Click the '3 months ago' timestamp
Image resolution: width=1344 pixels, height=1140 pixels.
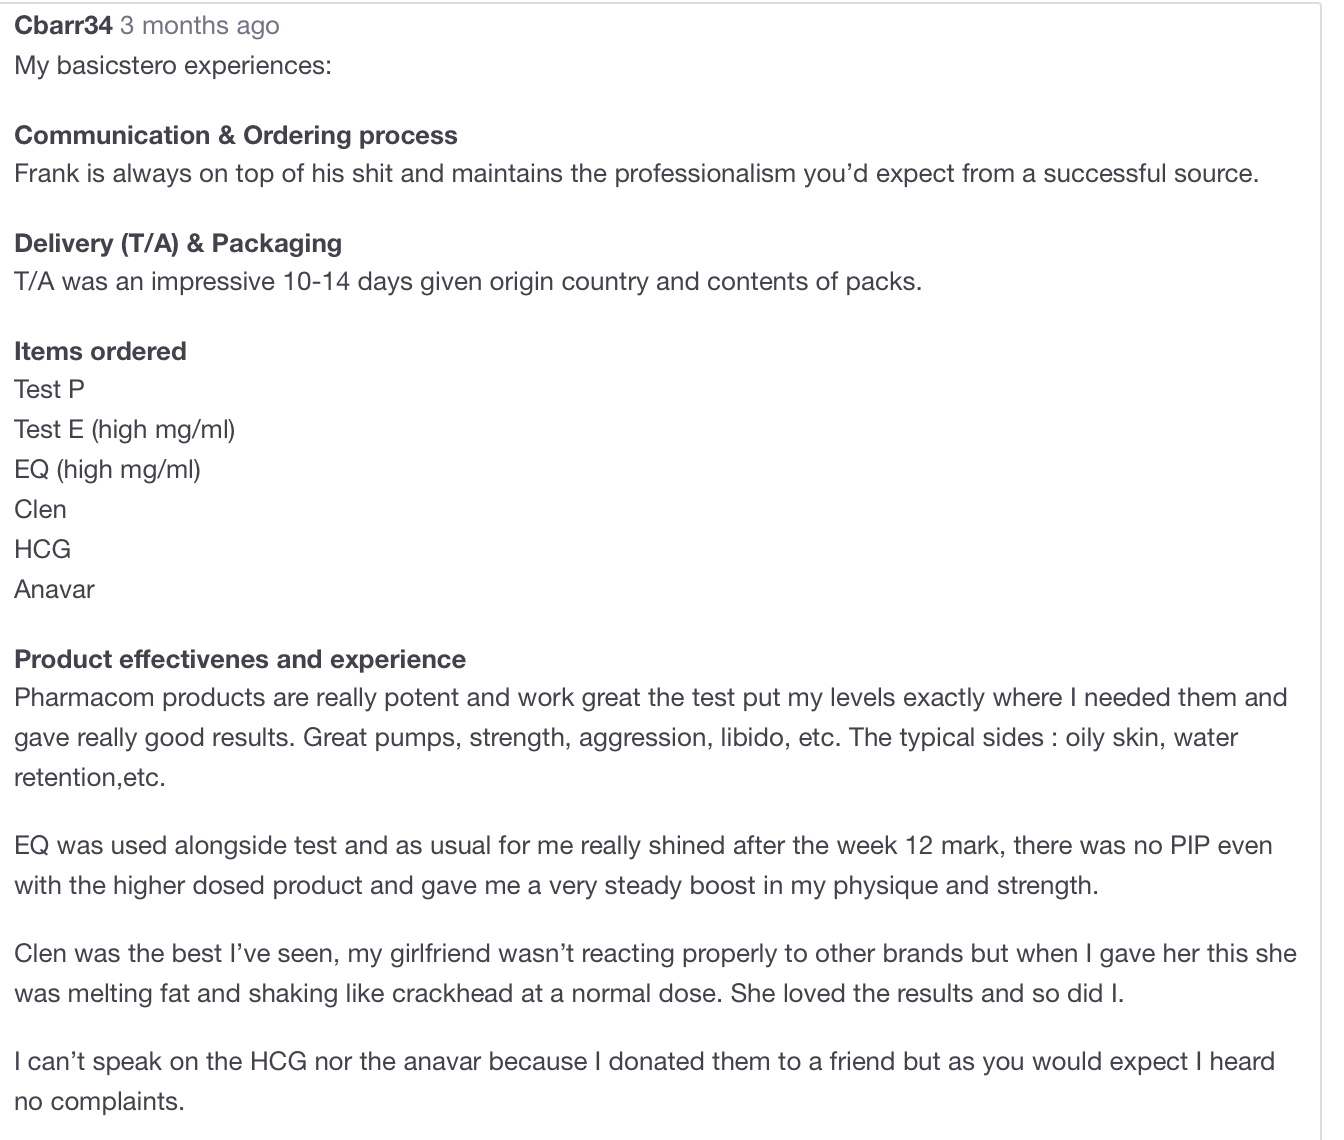pos(200,25)
